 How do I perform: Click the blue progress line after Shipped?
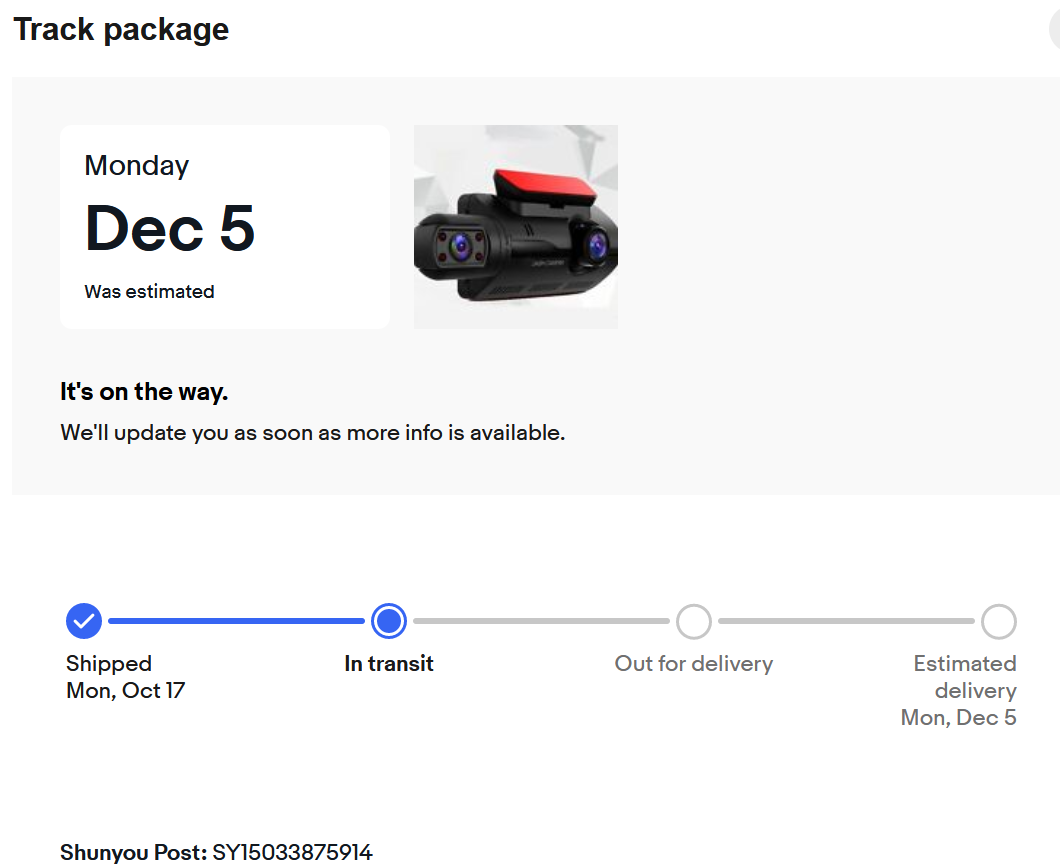[236, 621]
